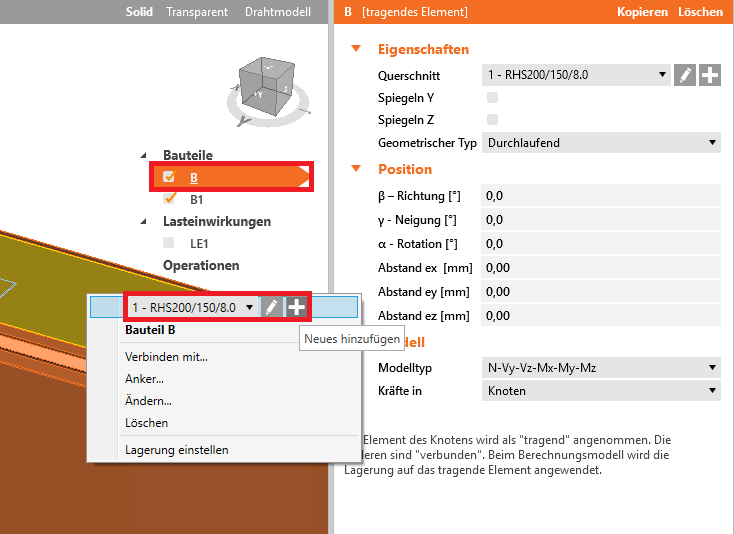Viewport: 734px width, 534px height.
Task: Click the Abstand ez input field
Action: tap(601, 315)
